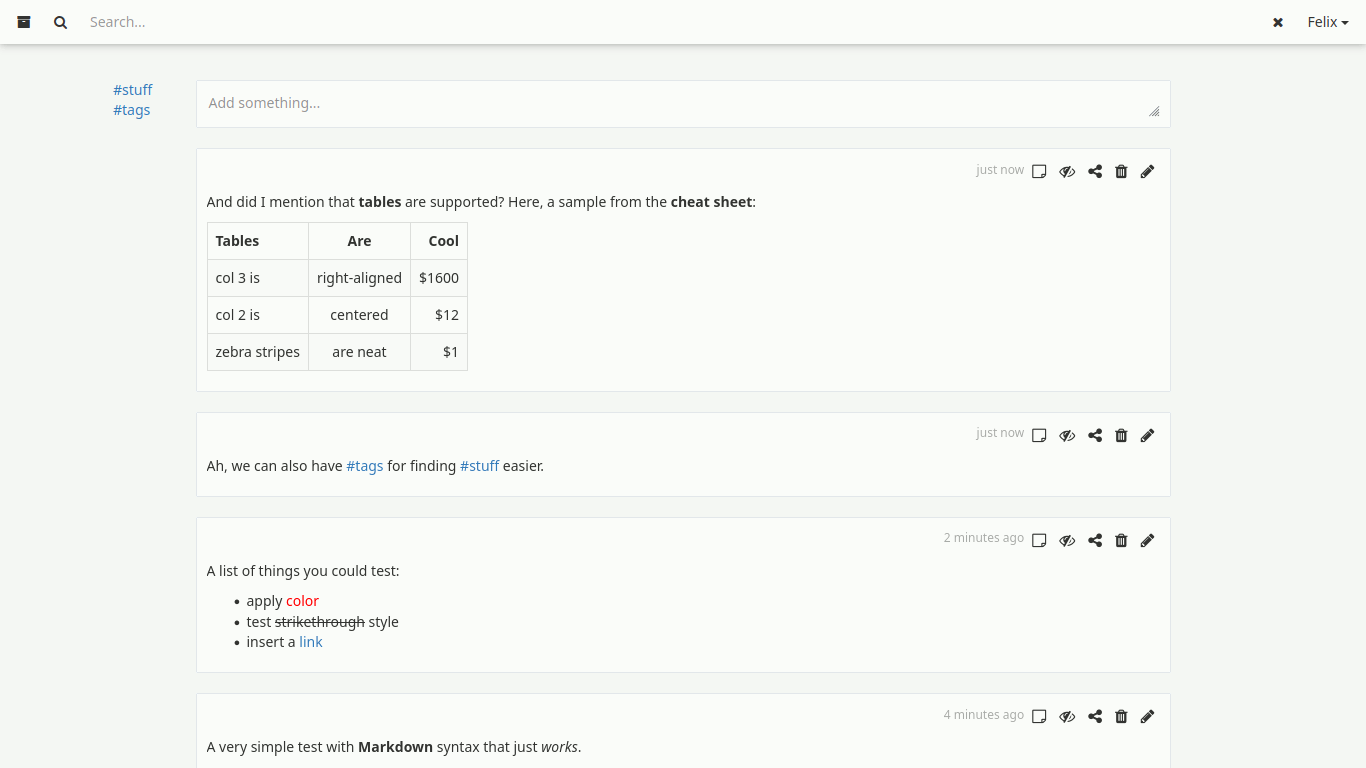
Task: Open the archive box icon in top bar
Action: pos(24,22)
